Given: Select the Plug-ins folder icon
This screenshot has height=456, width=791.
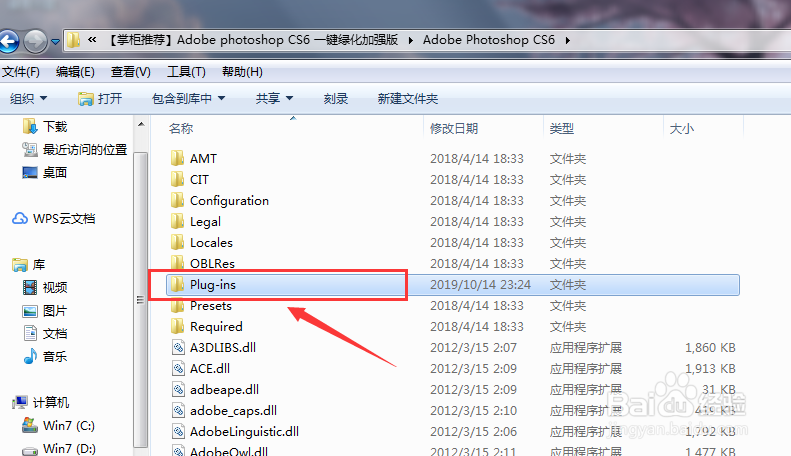Looking at the screenshot, I should [177, 284].
